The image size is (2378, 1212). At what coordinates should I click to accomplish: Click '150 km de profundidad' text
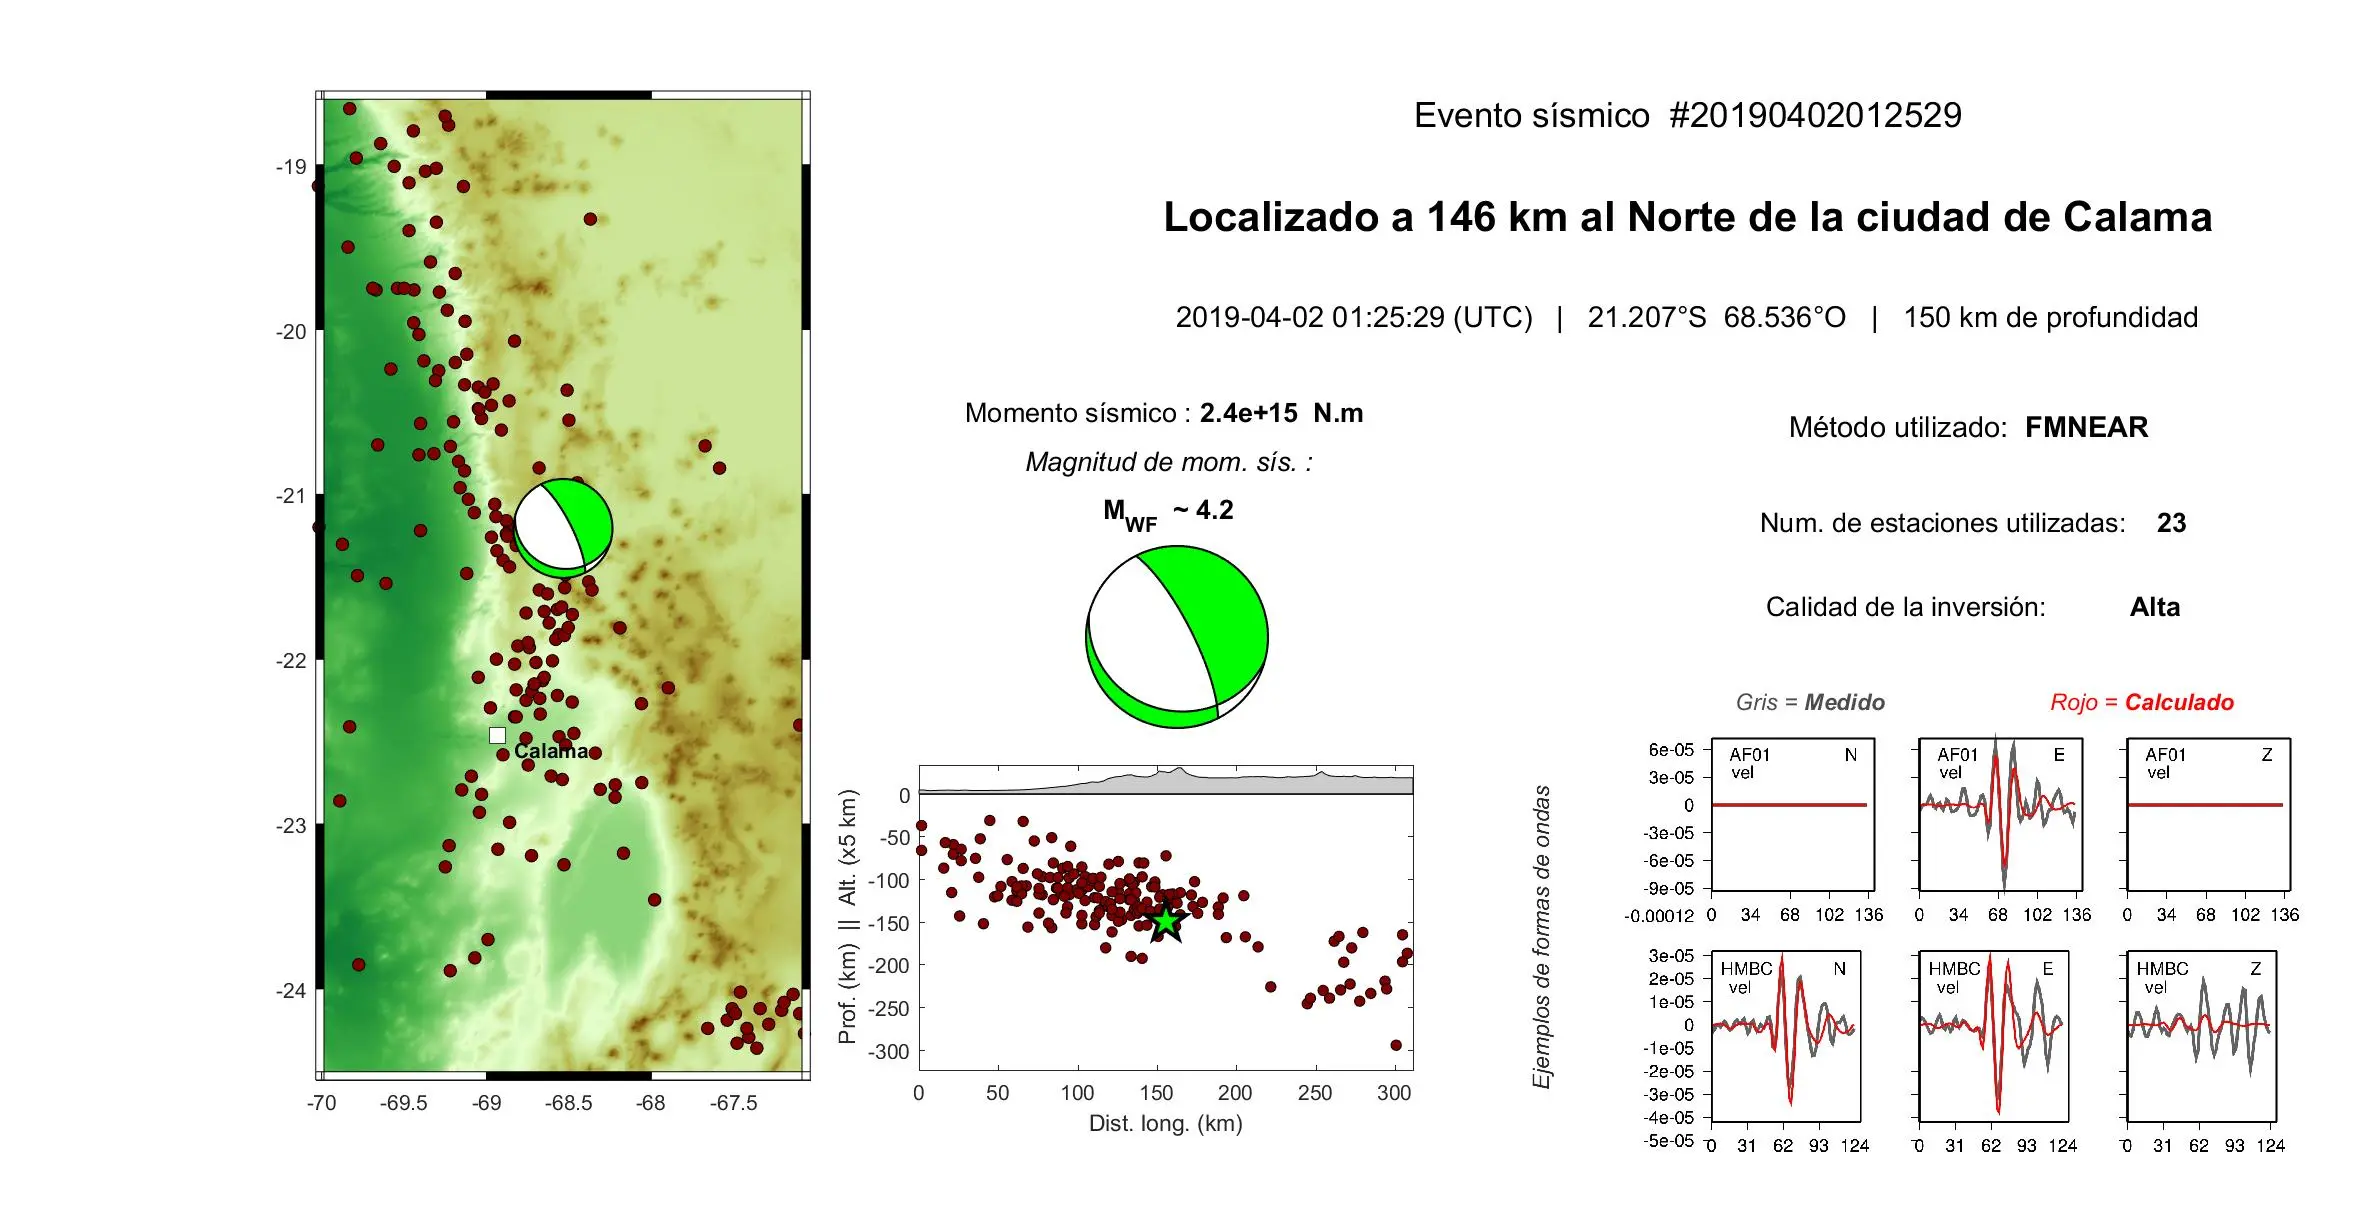[2050, 317]
